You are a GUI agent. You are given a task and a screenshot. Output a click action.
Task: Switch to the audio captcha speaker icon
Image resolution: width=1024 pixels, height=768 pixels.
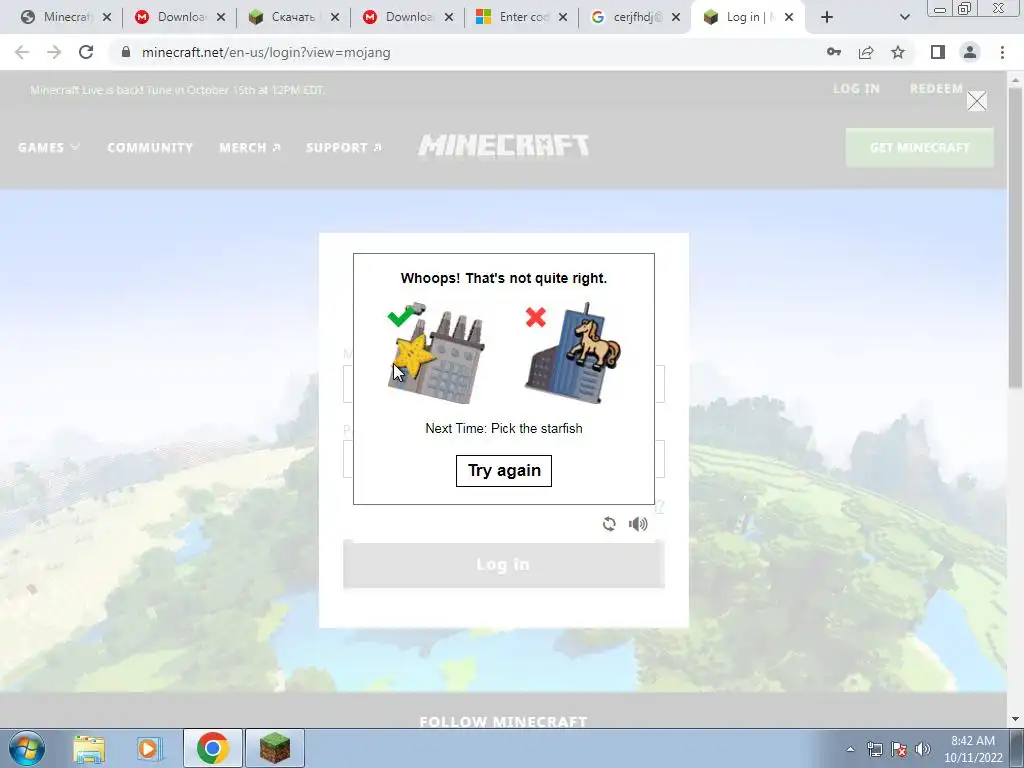[x=638, y=524]
